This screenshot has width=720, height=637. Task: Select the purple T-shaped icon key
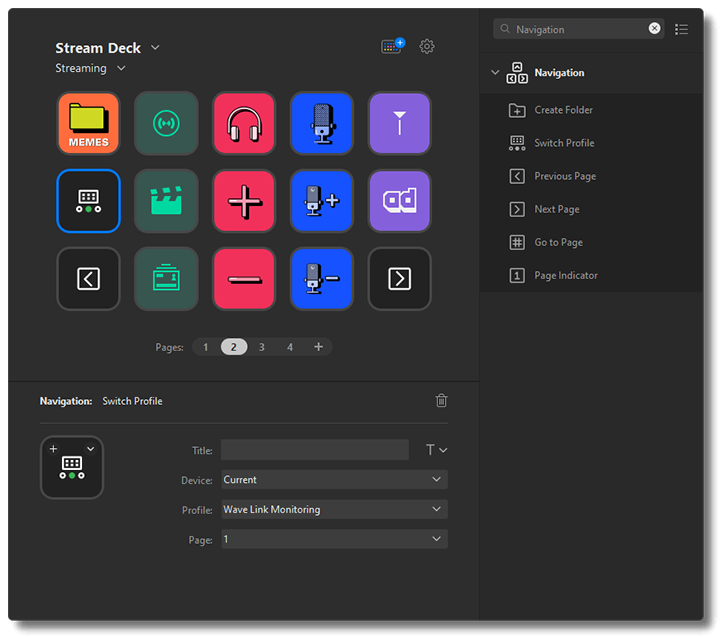[399, 123]
